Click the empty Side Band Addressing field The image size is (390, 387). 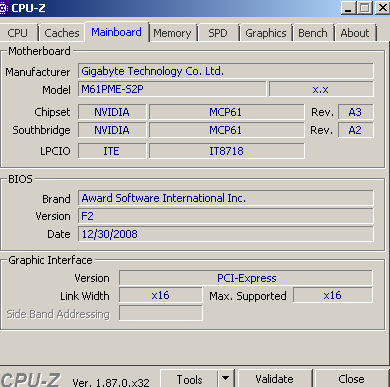(x=161, y=313)
